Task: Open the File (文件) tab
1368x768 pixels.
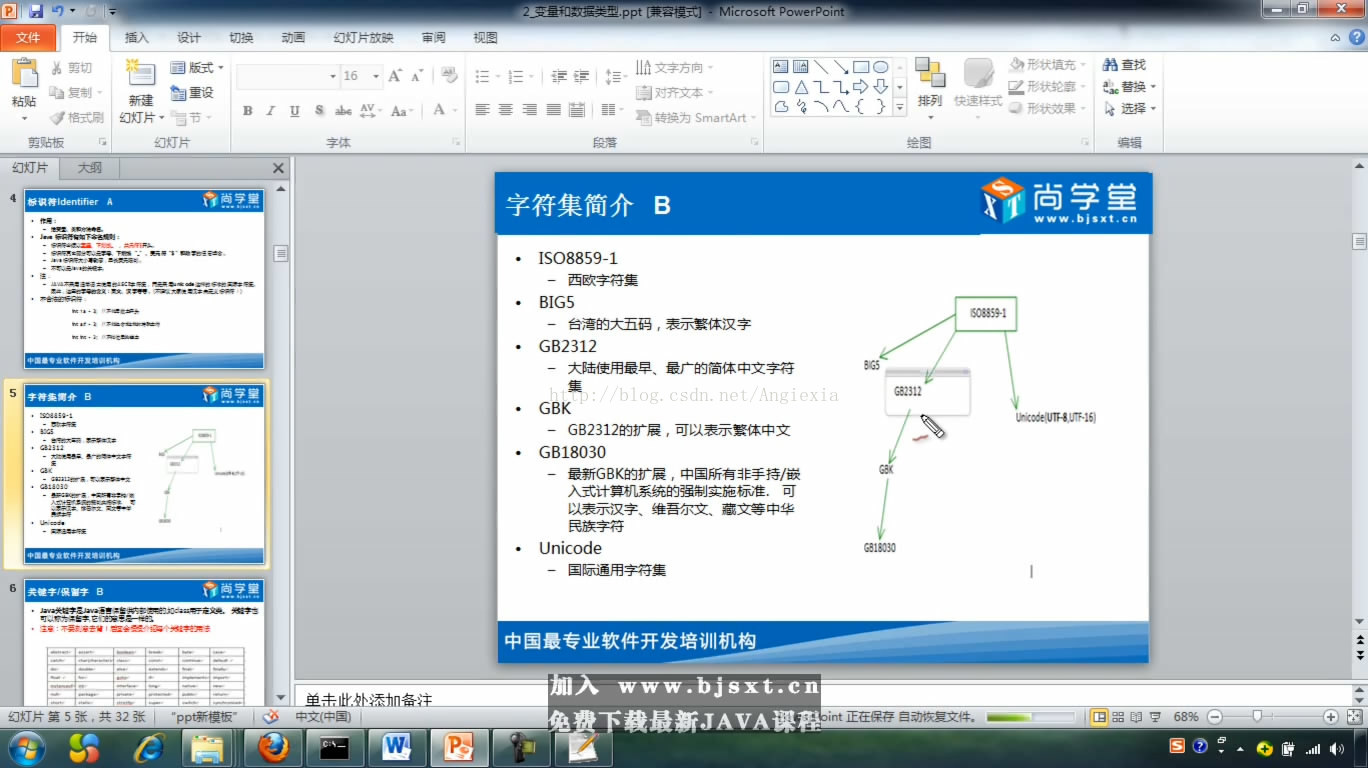Action: tap(29, 38)
